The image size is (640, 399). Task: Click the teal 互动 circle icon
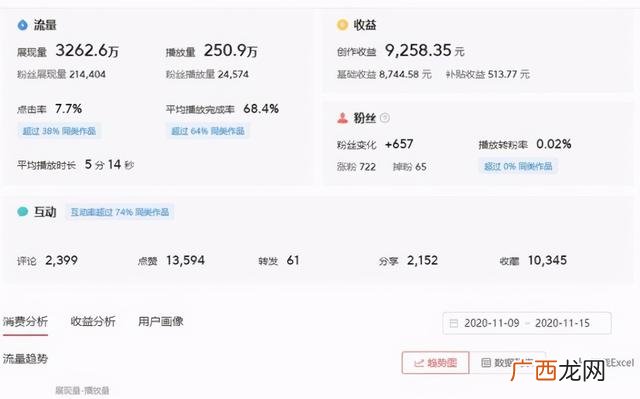(22, 211)
